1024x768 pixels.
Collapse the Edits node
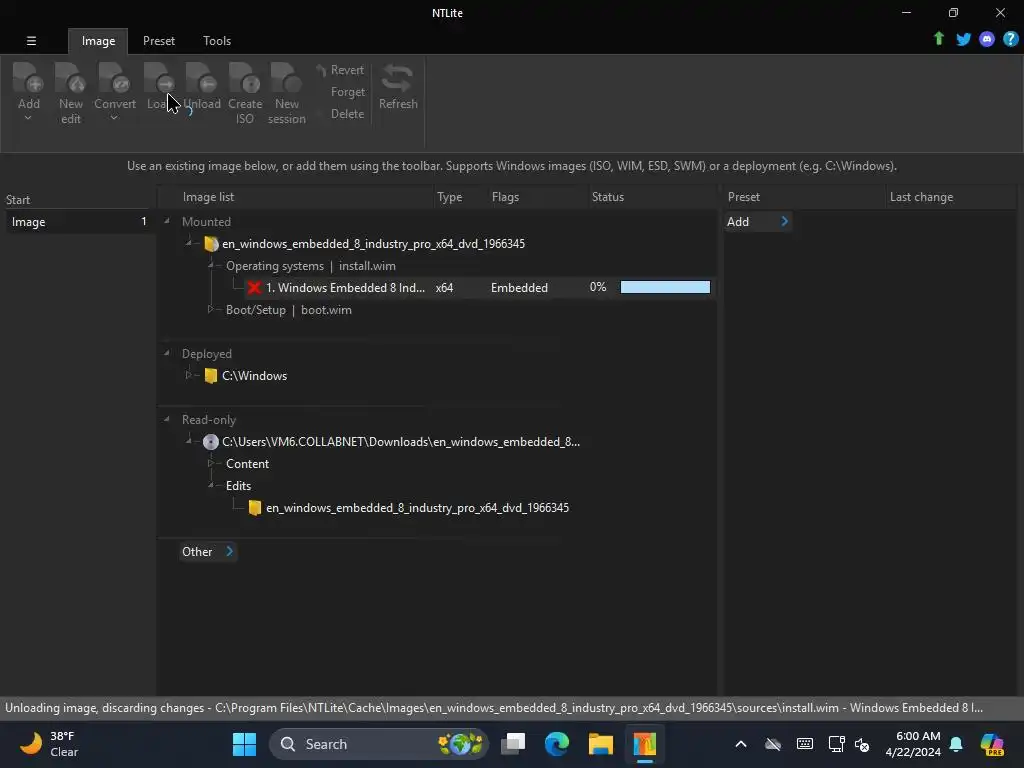coord(211,485)
